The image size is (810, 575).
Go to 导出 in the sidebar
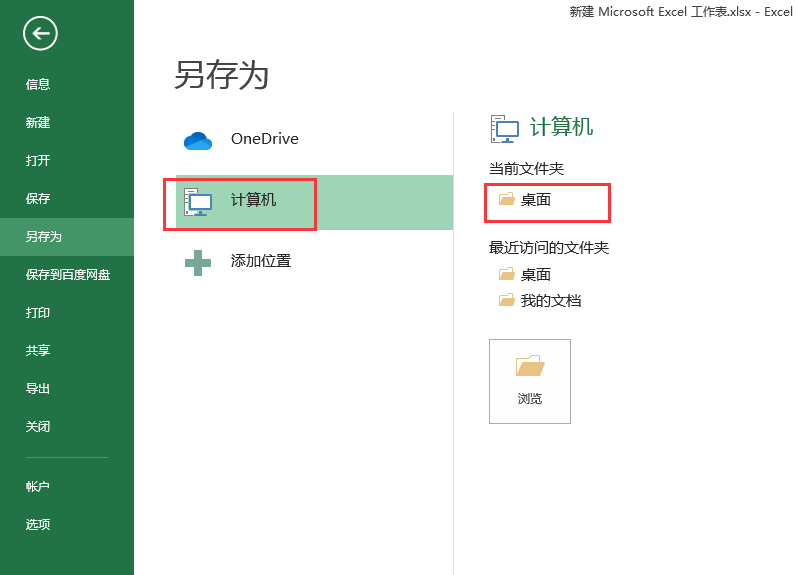click(67, 389)
